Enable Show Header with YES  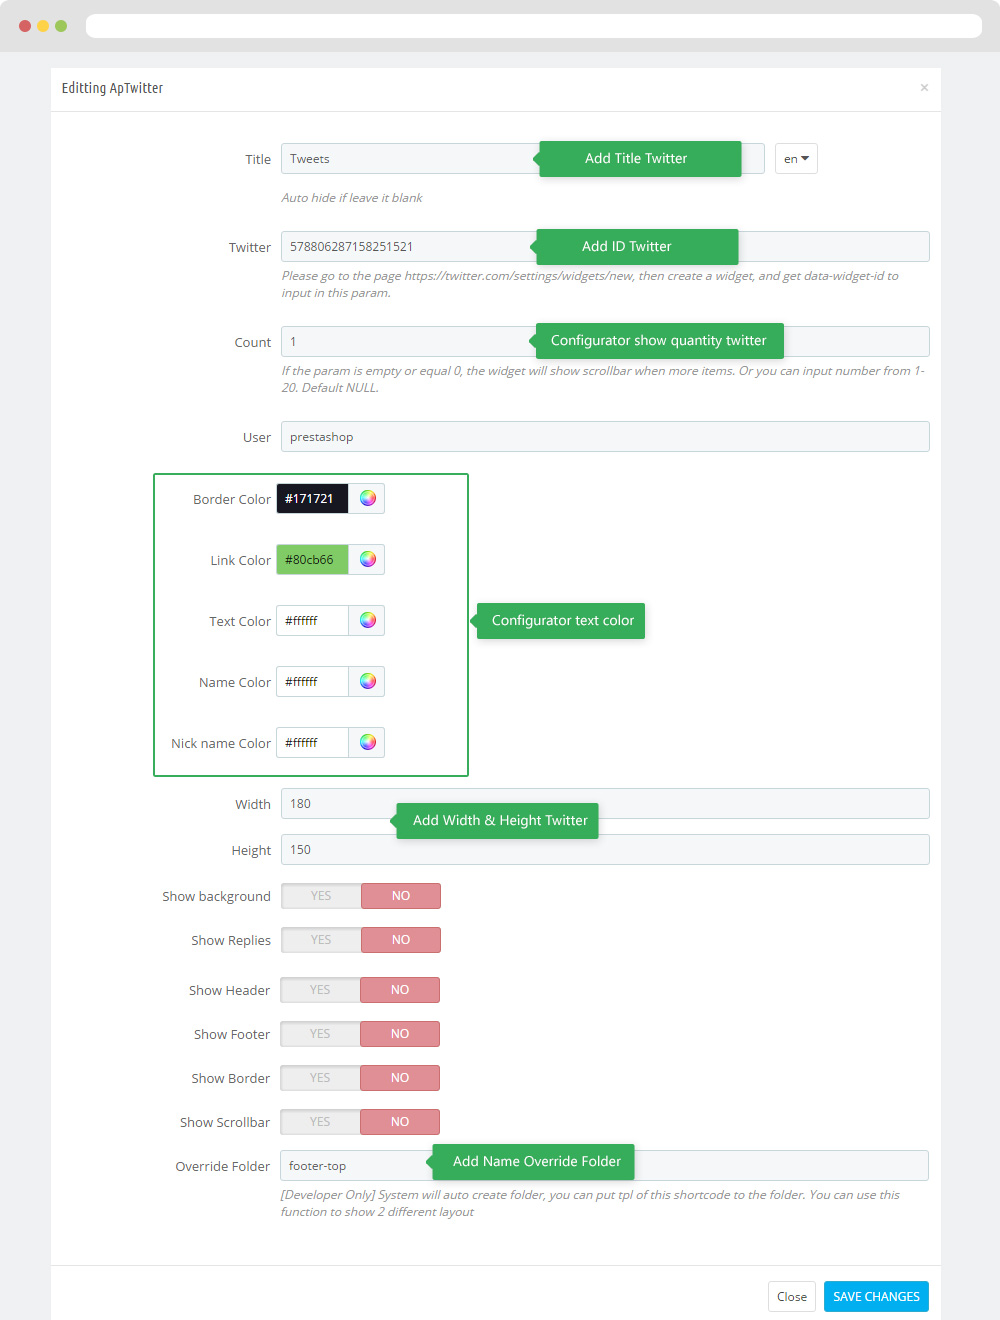point(320,990)
